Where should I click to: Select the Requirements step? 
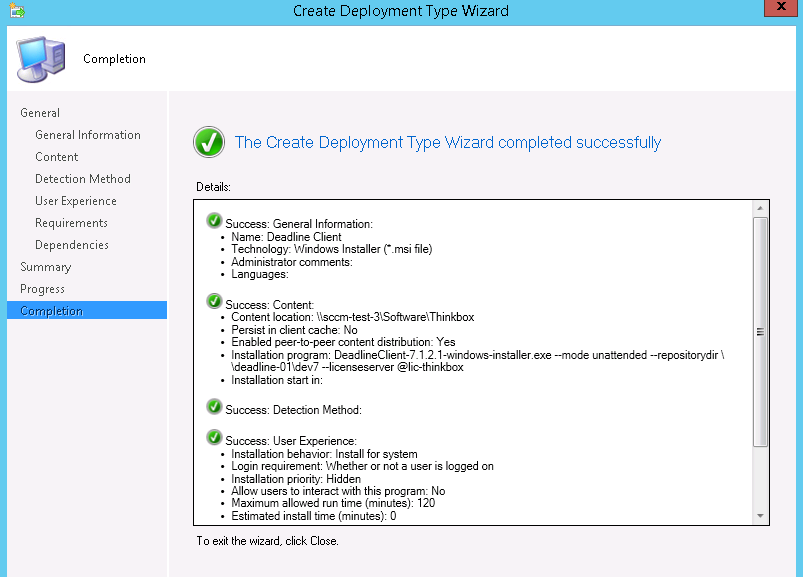coord(72,222)
